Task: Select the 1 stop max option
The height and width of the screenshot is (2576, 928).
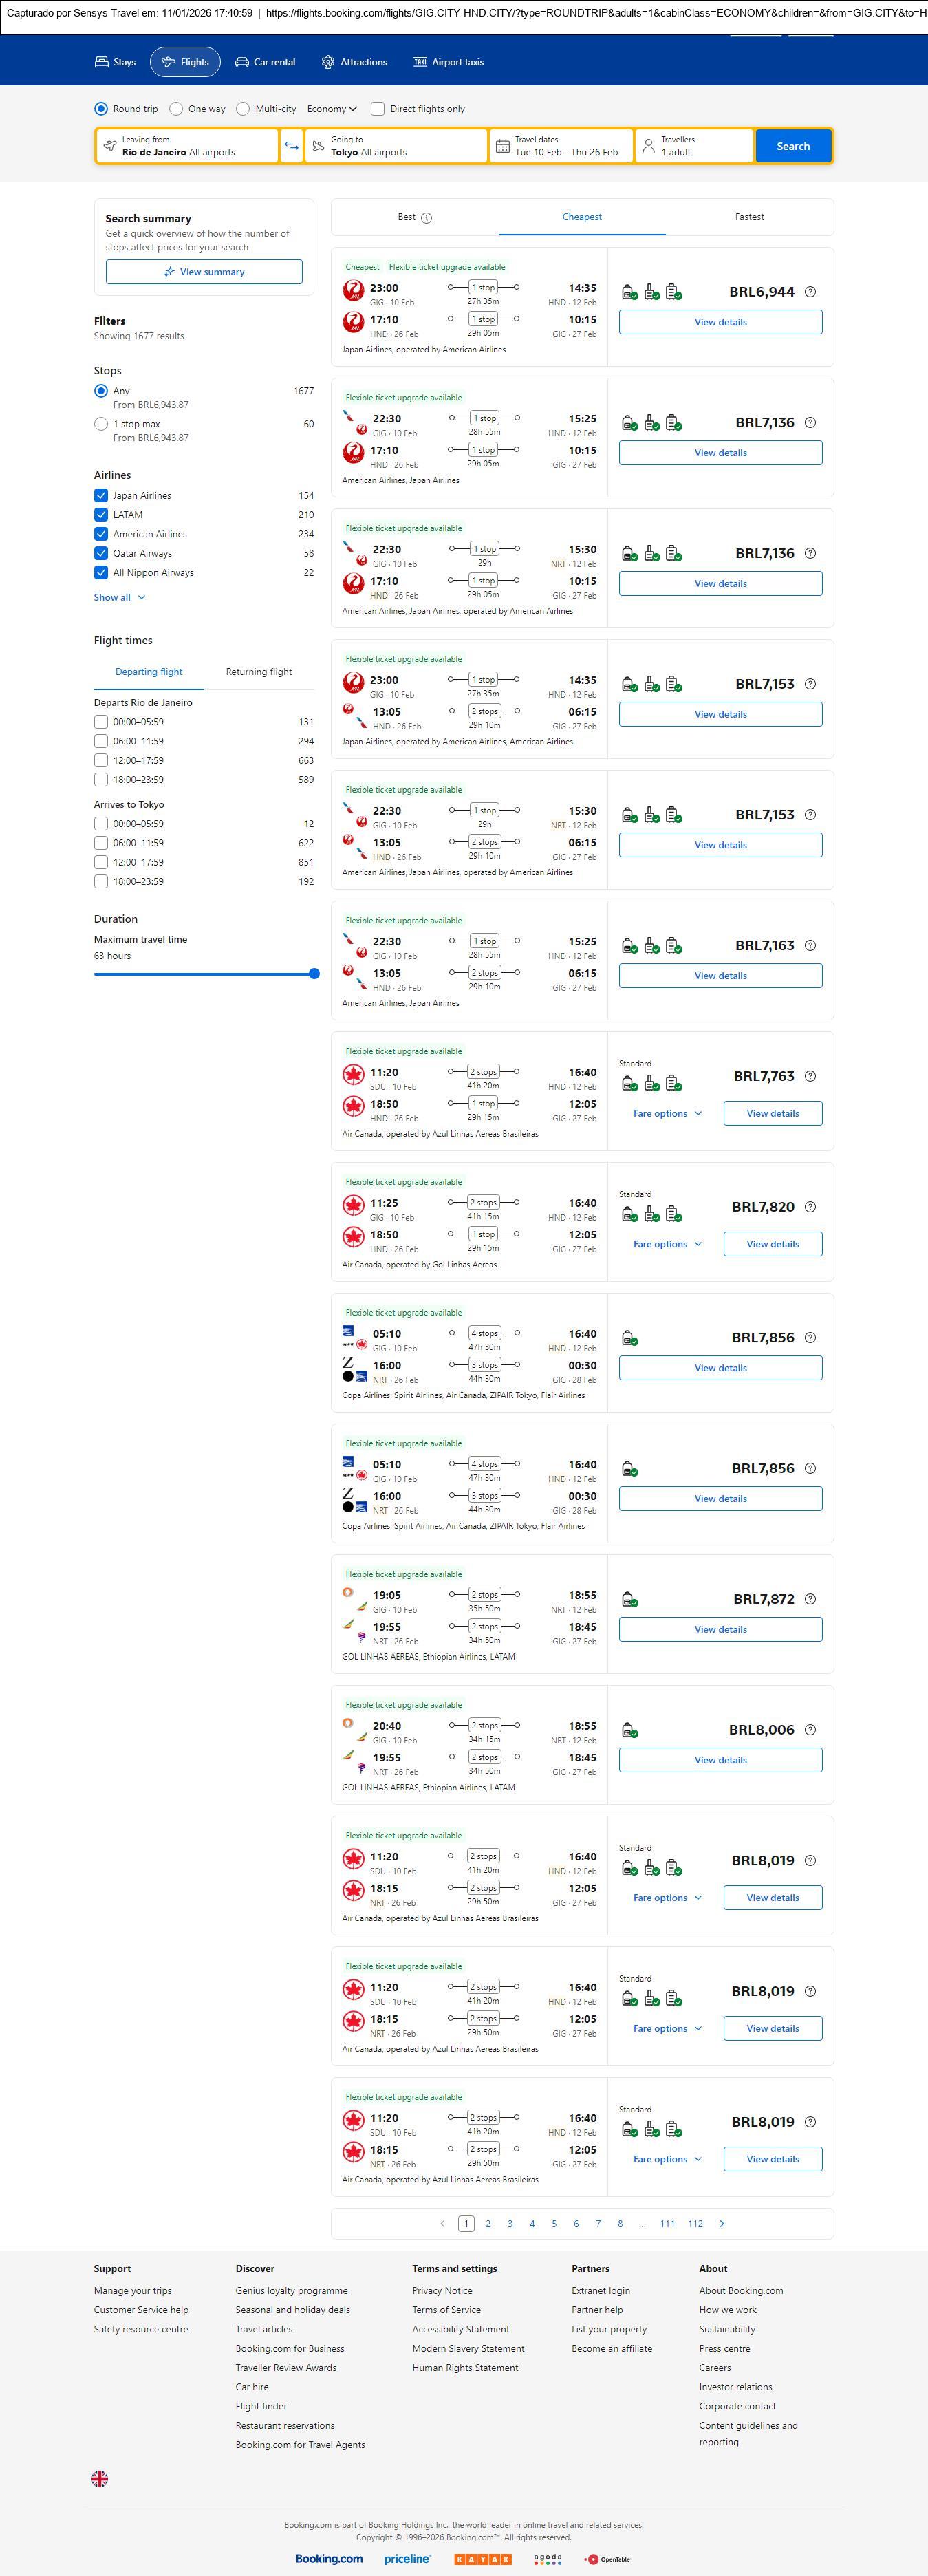Action: 101,424
